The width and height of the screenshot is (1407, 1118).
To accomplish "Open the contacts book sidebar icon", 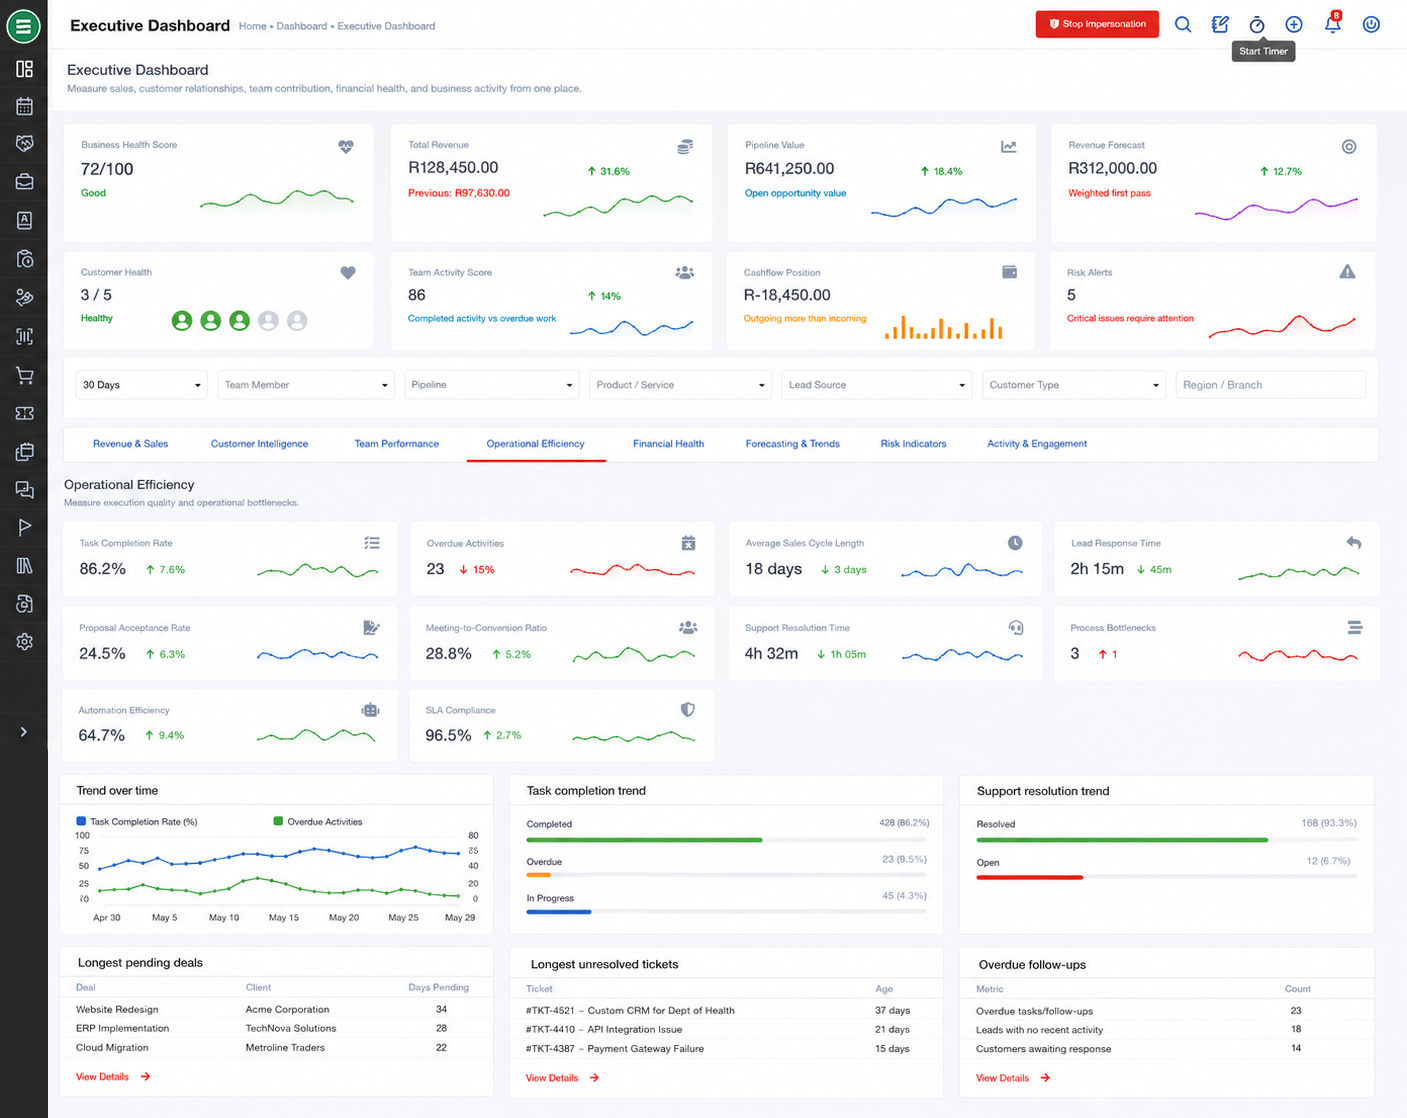I will point(24,220).
